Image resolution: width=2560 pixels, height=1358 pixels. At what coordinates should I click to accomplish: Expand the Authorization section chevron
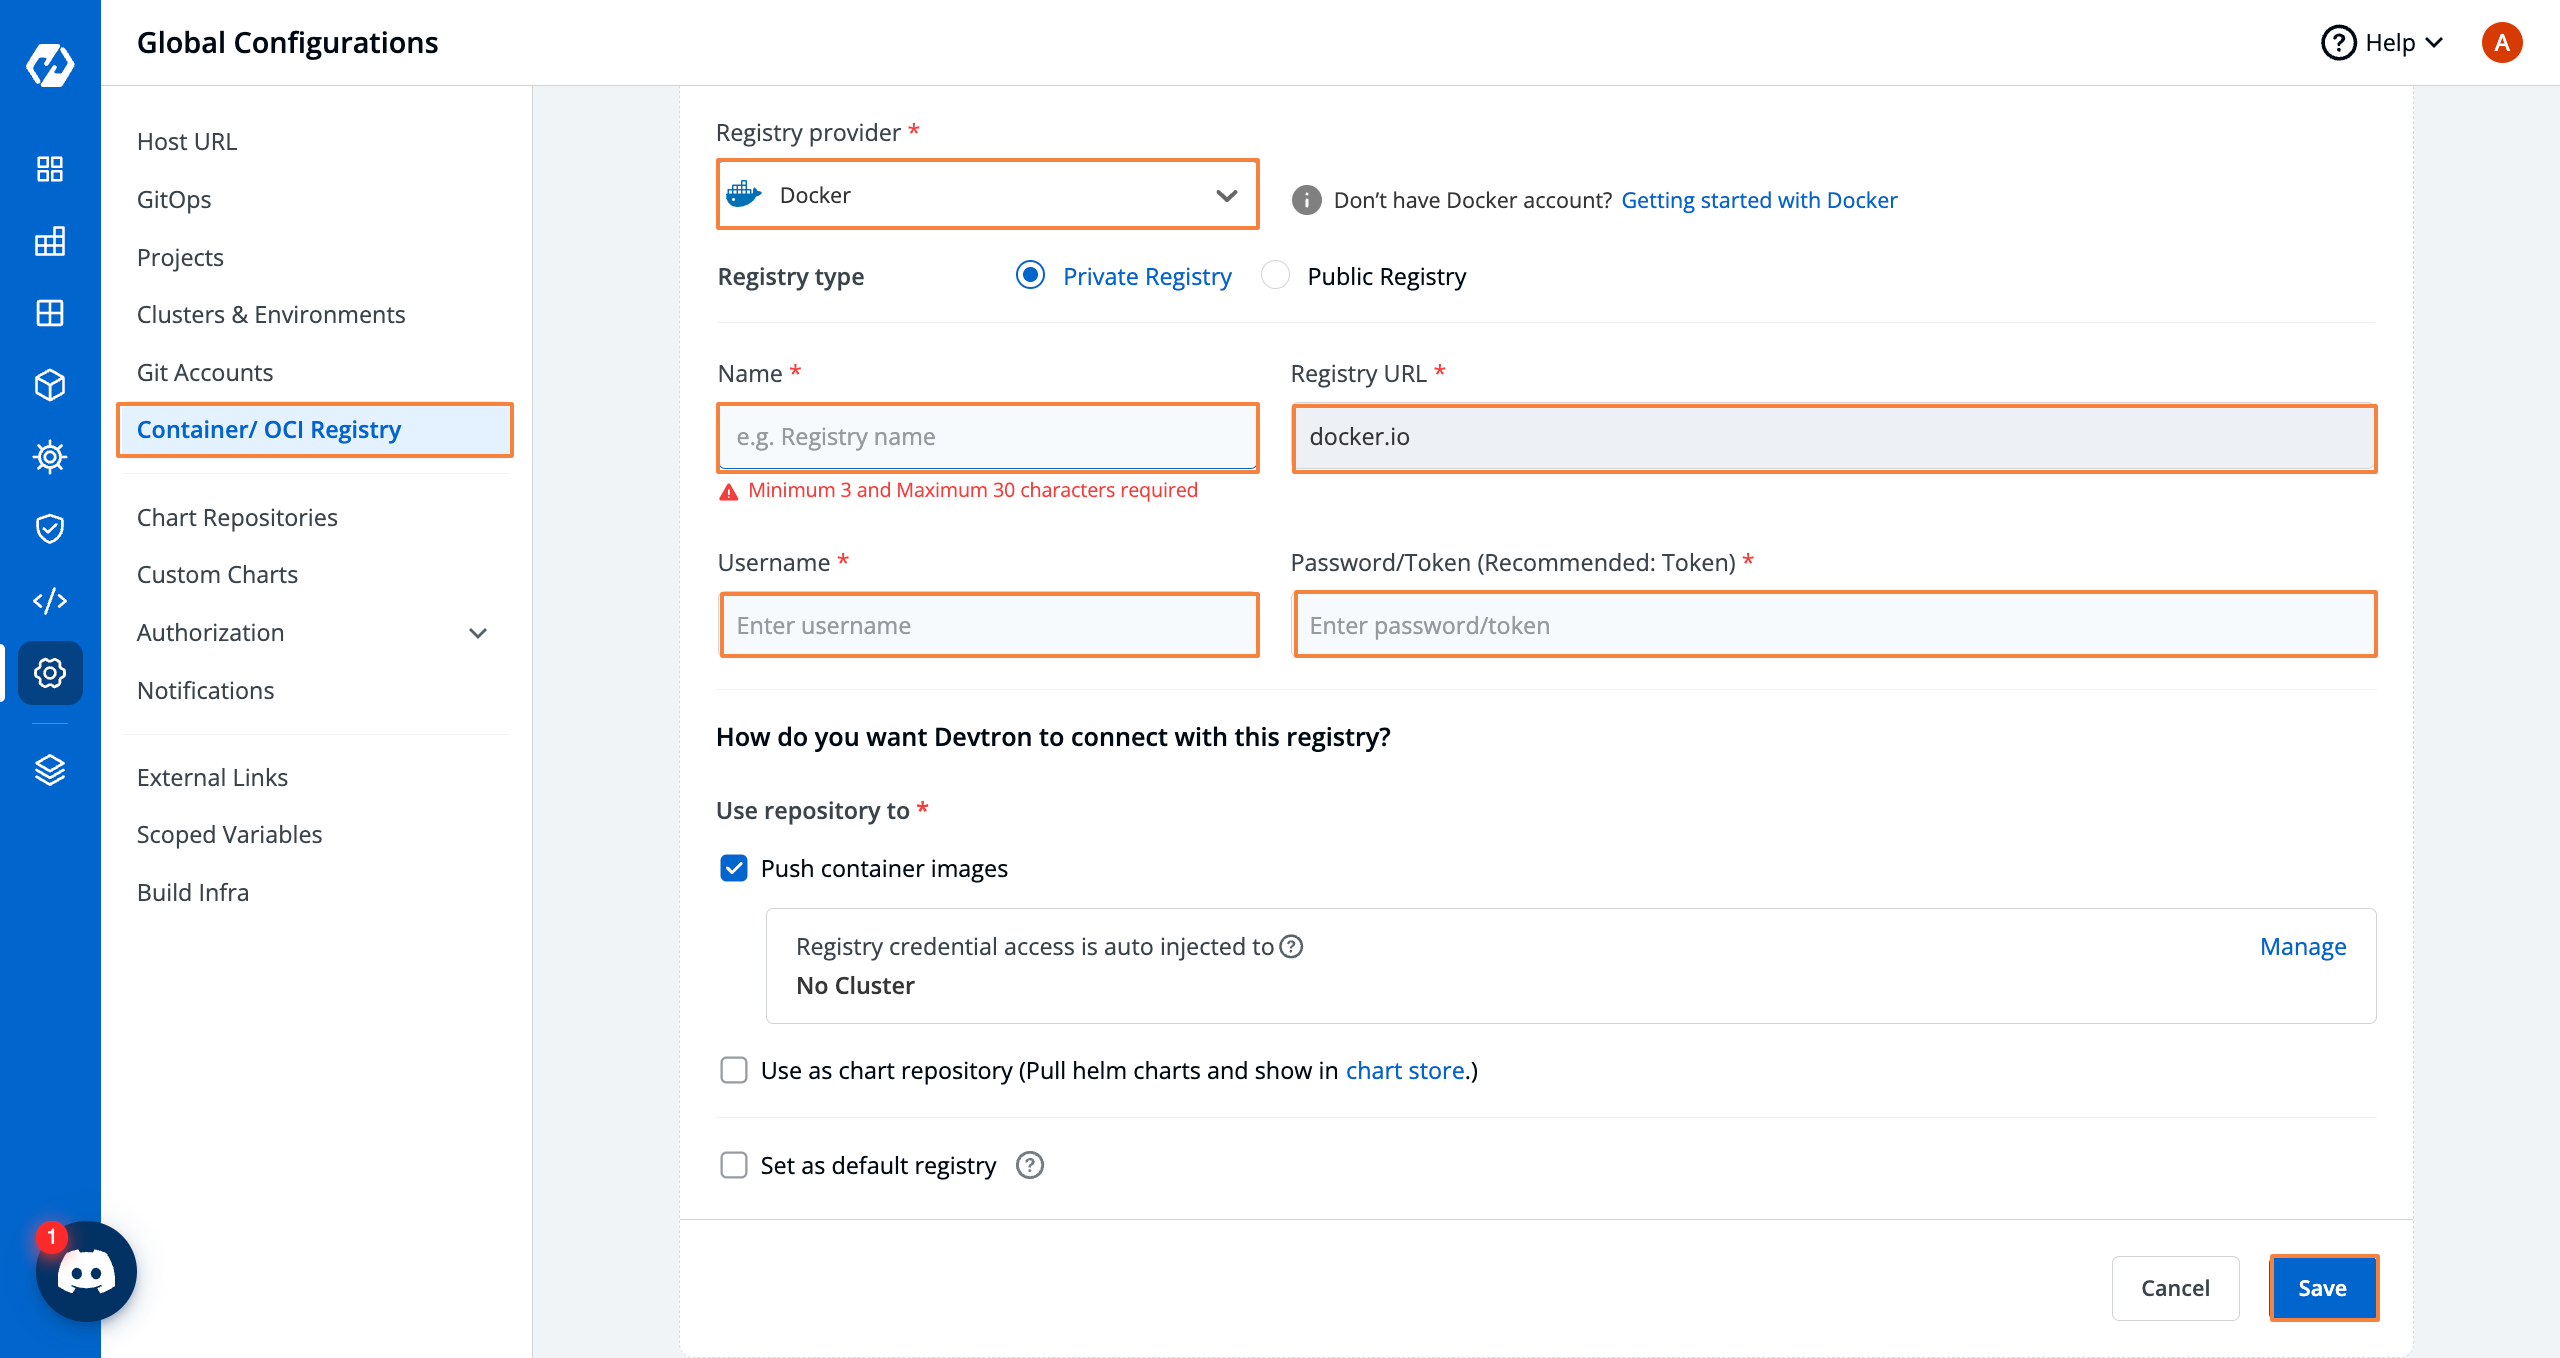pyautogui.click(x=478, y=633)
